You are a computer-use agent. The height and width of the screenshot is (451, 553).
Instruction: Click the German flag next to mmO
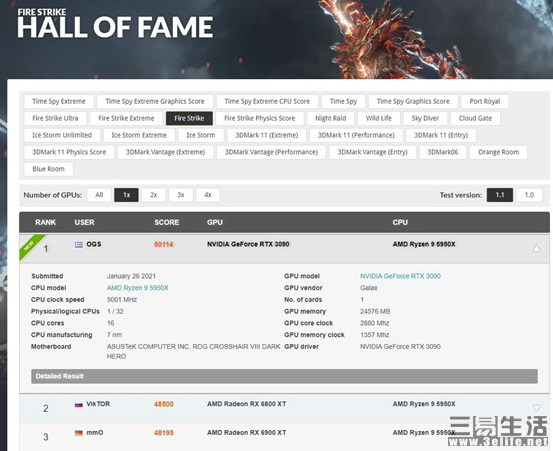[x=79, y=433]
